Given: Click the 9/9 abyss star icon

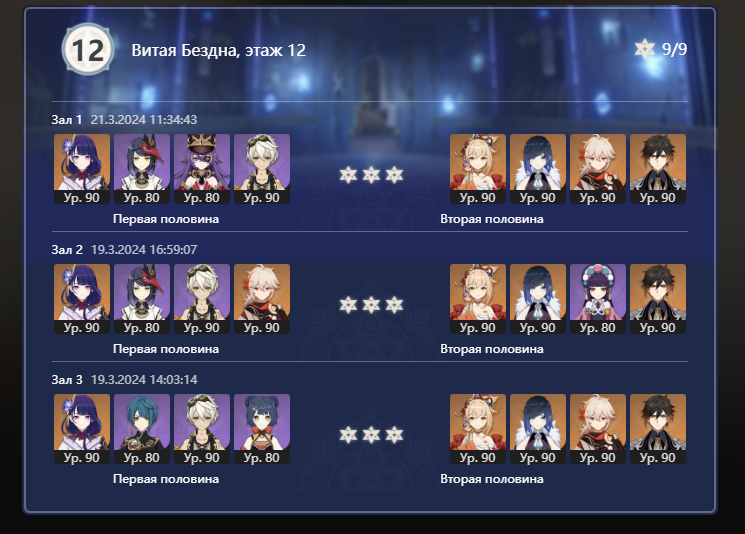Looking at the screenshot, I should pos(645,49).
